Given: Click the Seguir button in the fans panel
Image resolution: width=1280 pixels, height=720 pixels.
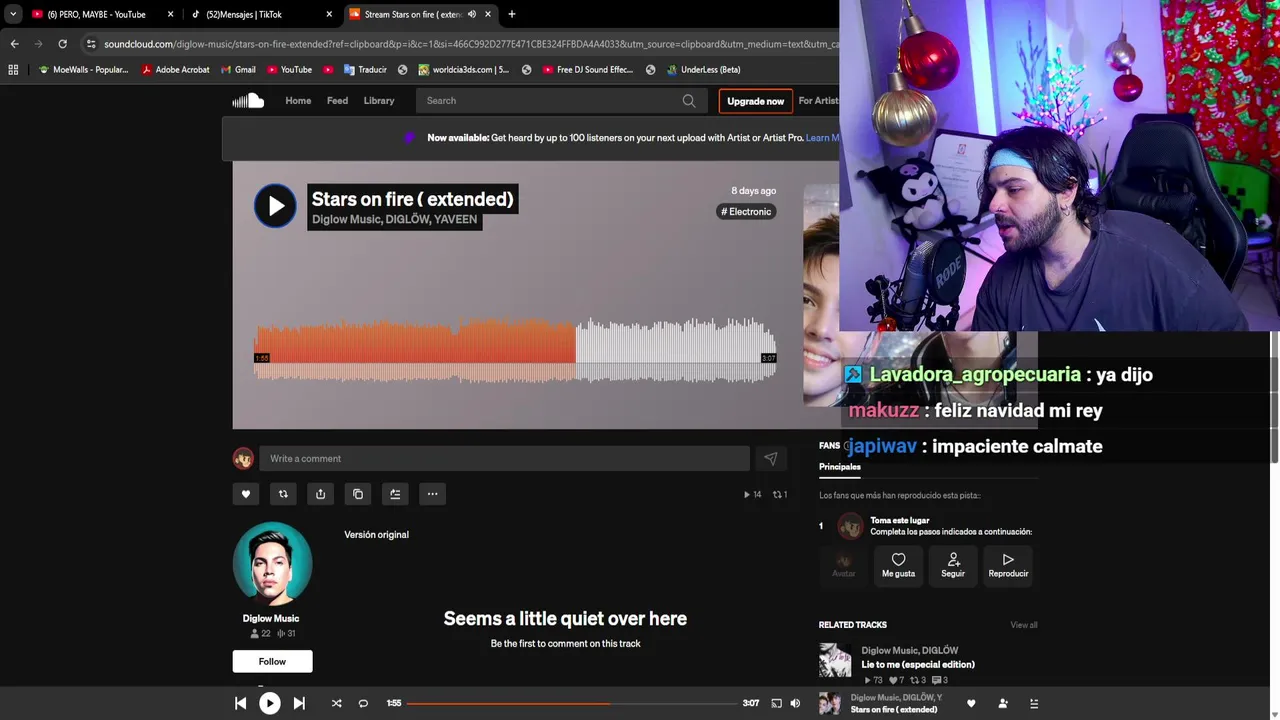Looking at the screenshot, I should 953,565.
